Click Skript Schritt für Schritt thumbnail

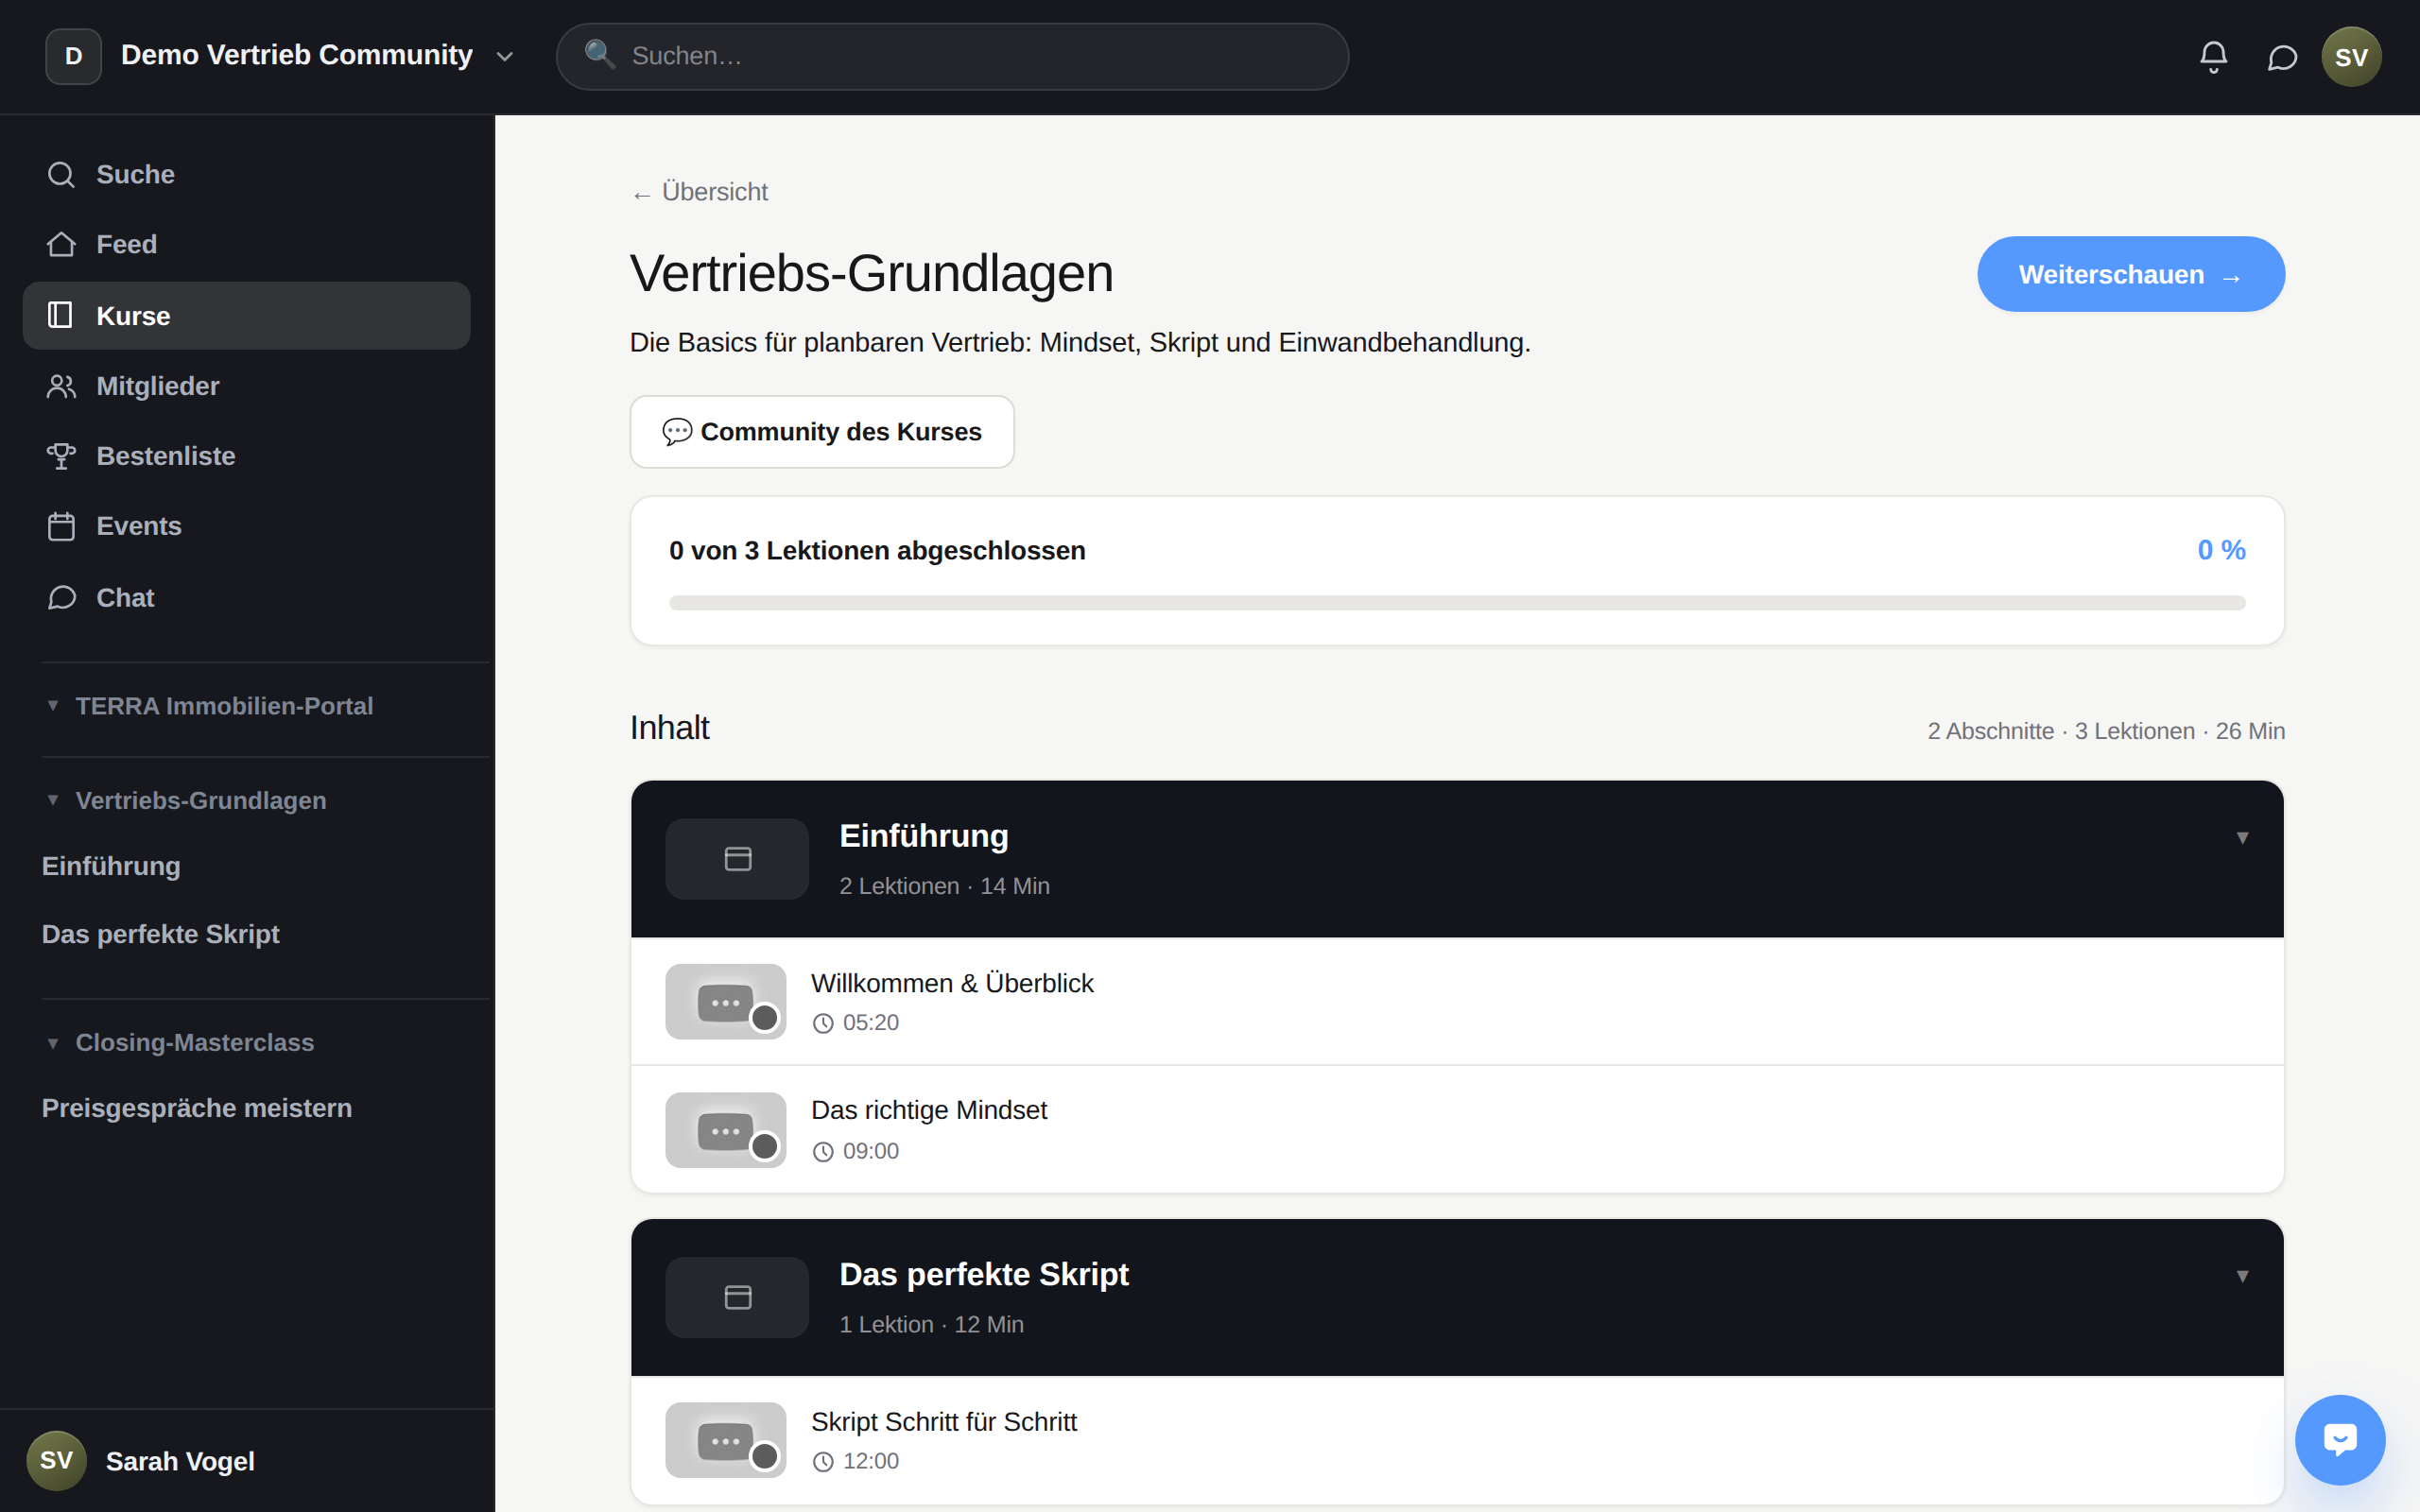725,1440
